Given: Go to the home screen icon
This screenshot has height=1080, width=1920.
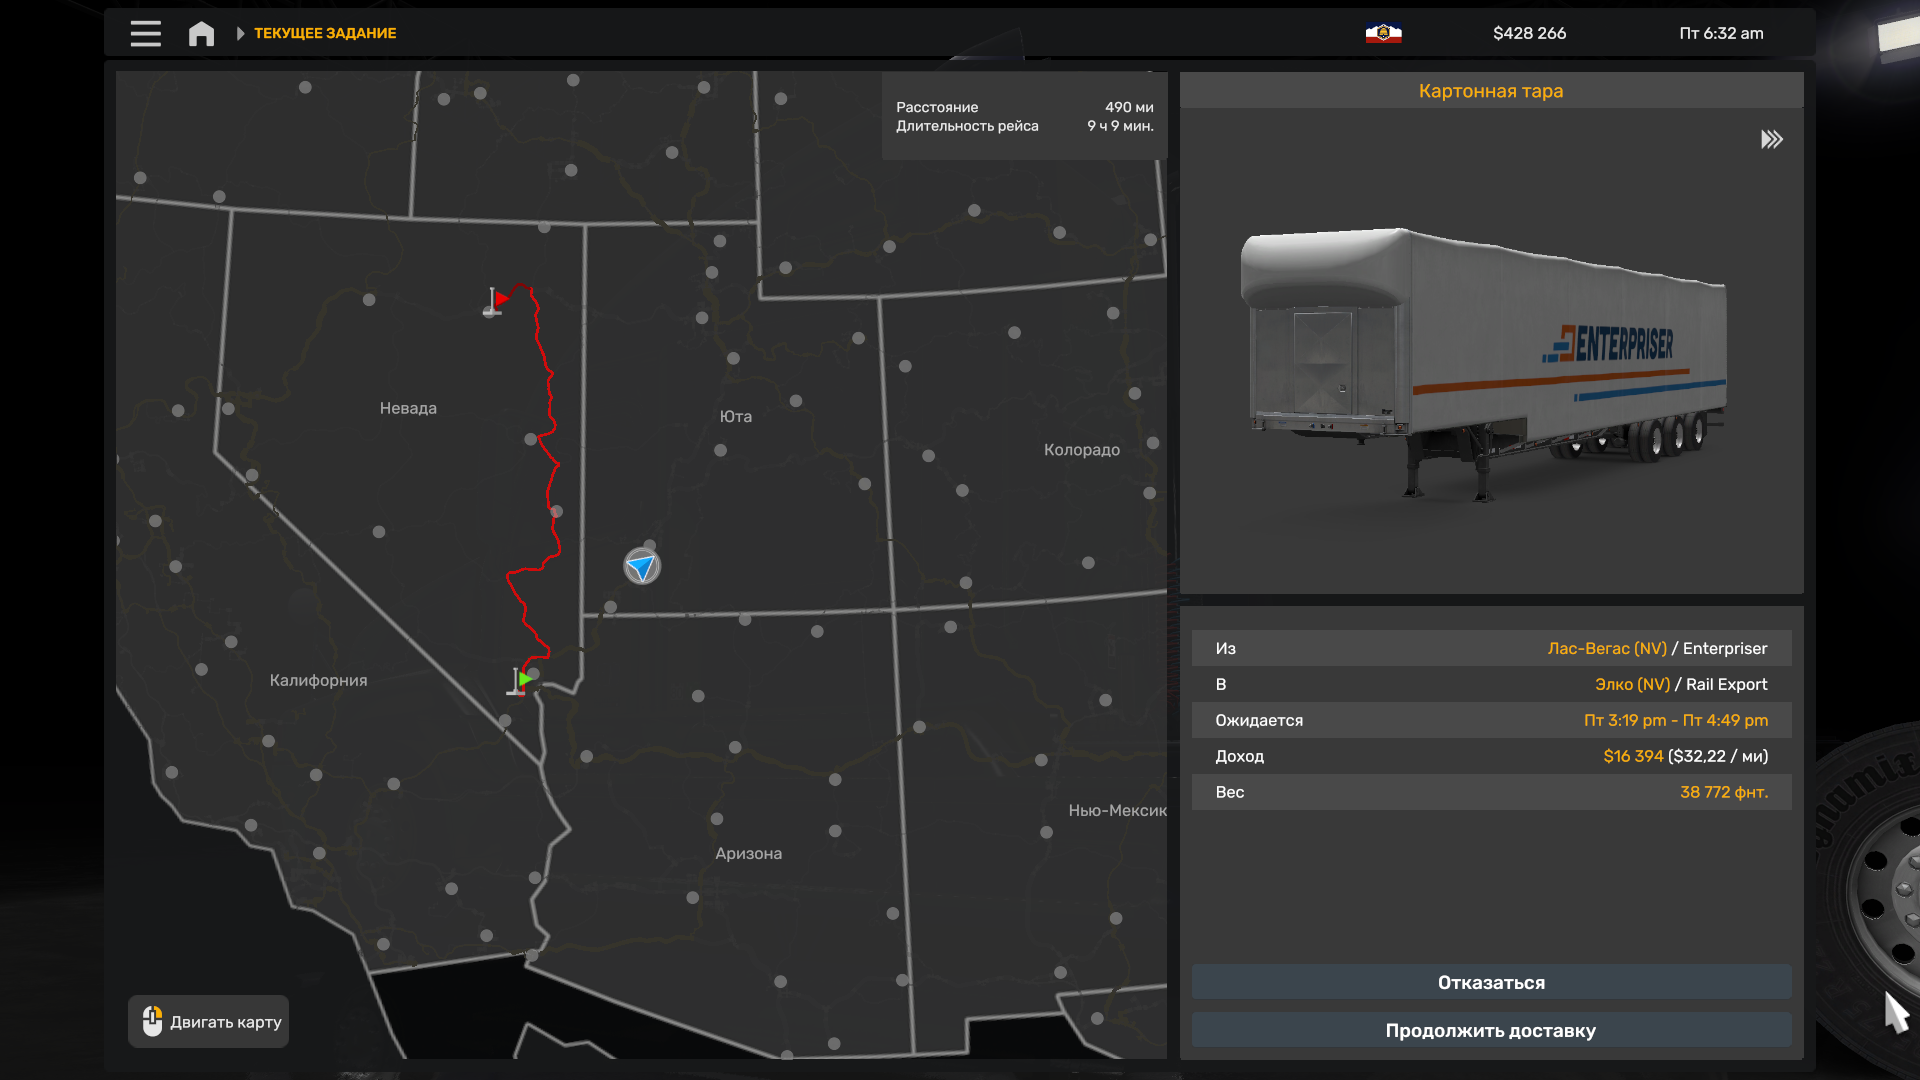Looking at the screenshot, I should [x=201, y=34].
